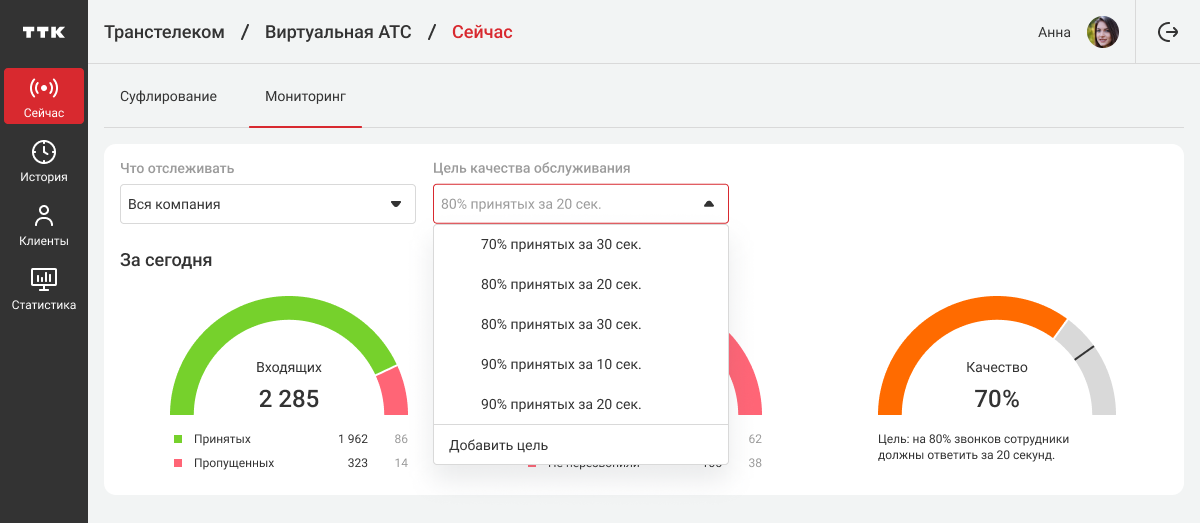1200x523 pixels.
Task: Open История clock icon in sidebar
Action: click(44, 152)
